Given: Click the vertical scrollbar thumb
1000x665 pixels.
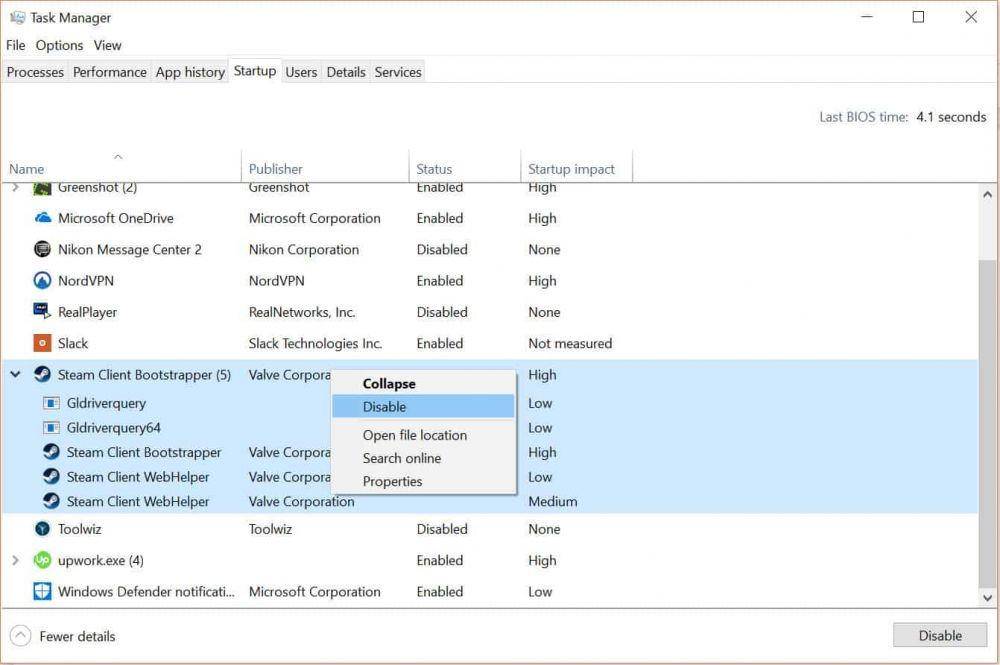Looking at the screenshot, I should [987, 423].
